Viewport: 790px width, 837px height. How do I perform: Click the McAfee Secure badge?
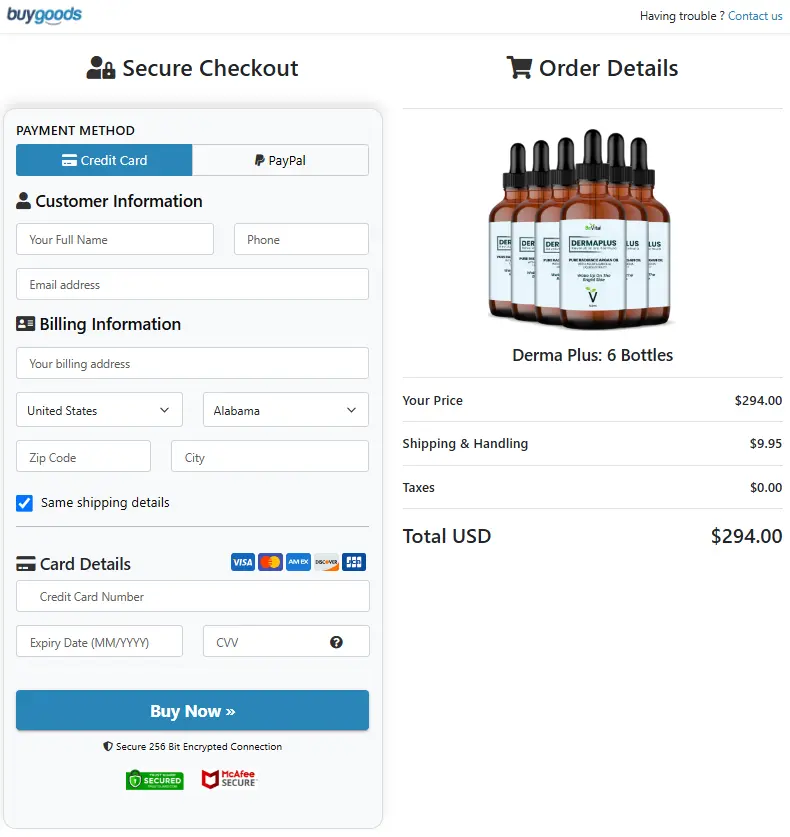(x=229, y=779)
